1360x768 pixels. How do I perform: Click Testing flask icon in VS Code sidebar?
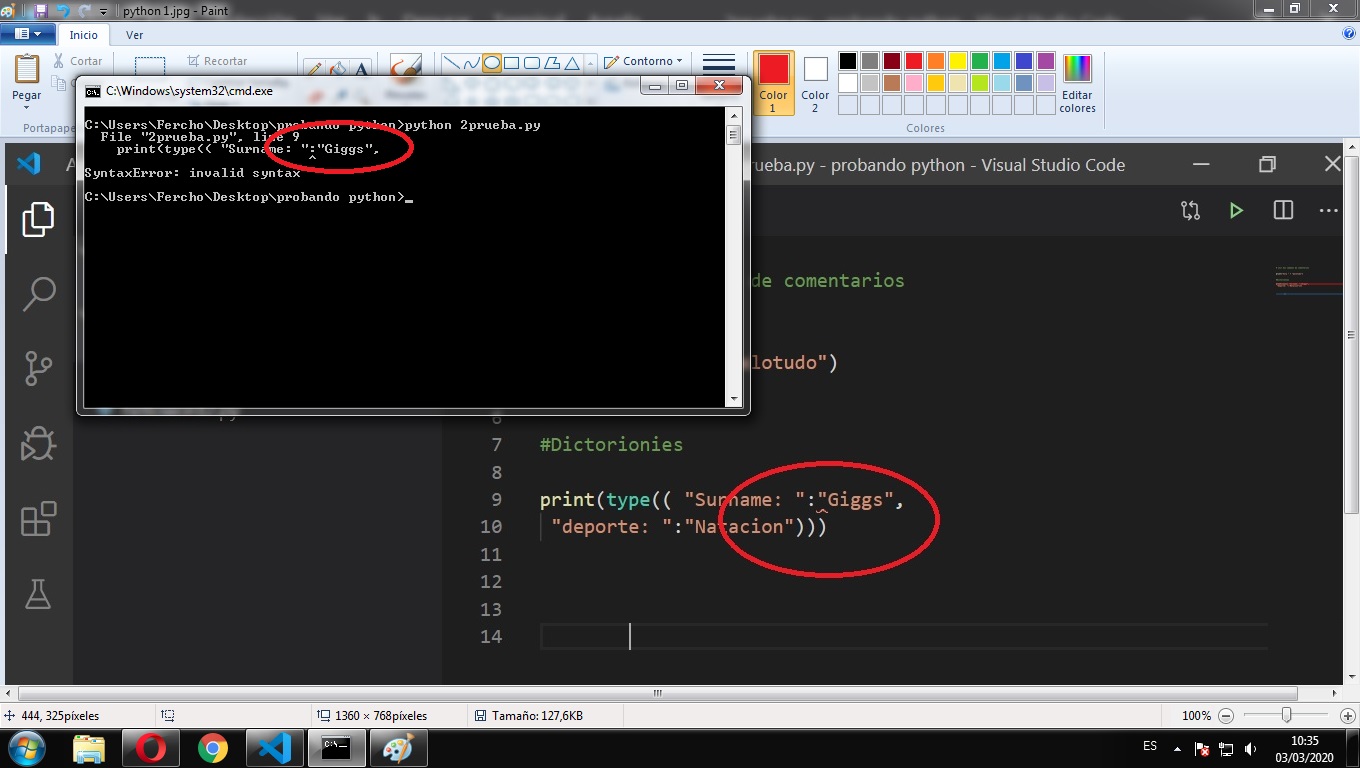[38, 594]
